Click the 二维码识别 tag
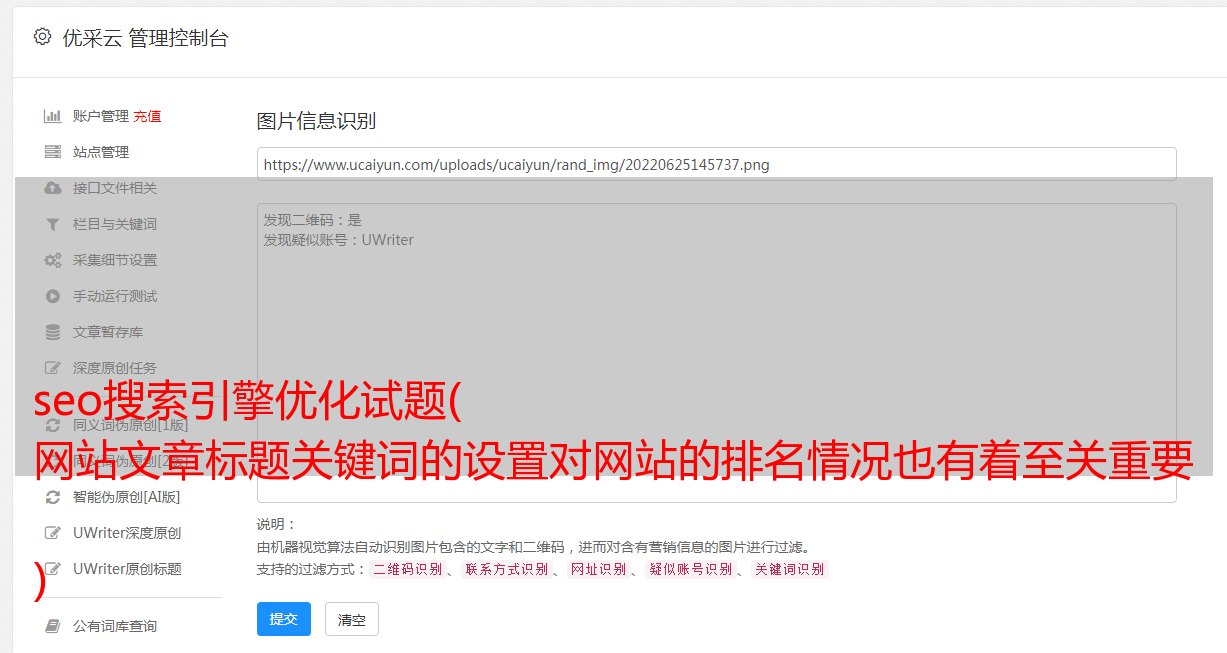Image resolution: width=1227 pixels, height=653 pixels. tap(407, 569)
